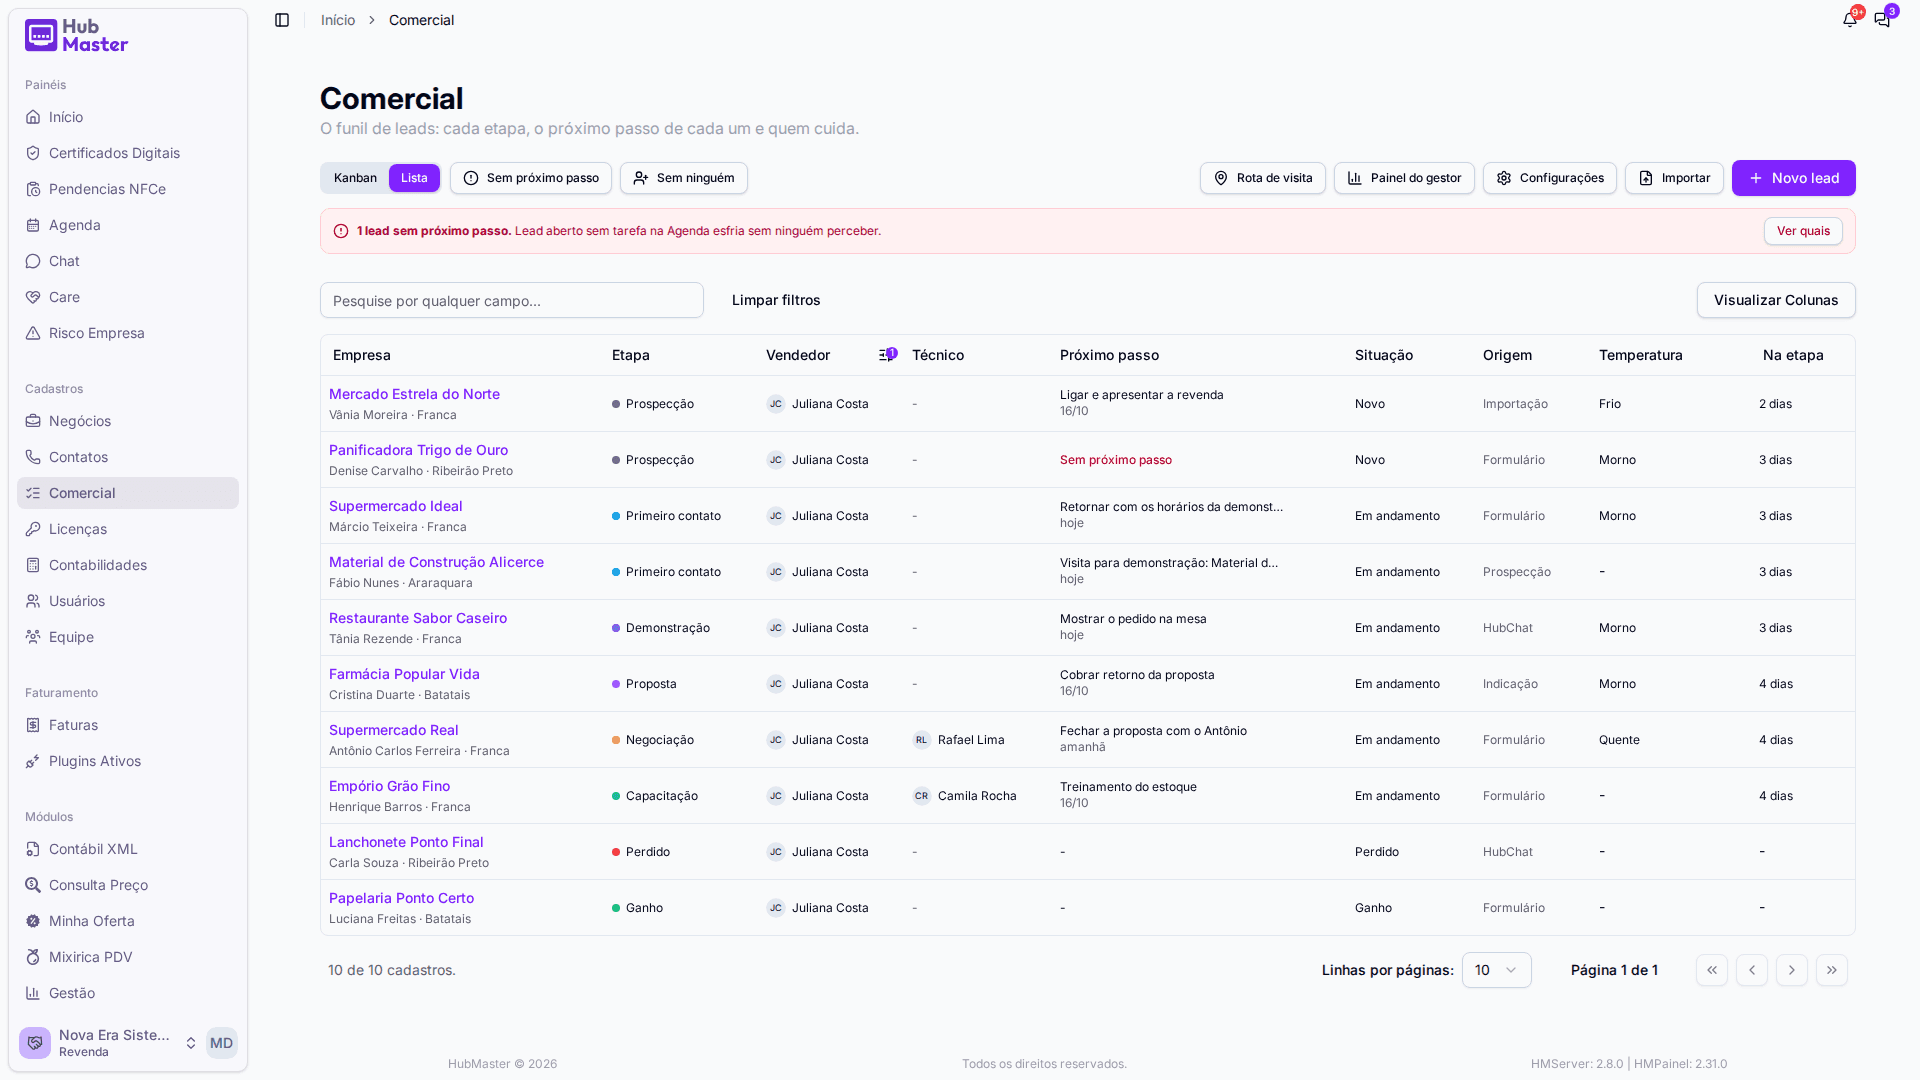Screen dimensions: 1920x1080
Task: Open the Supermercado Real lead
Action: pos(394,730)
